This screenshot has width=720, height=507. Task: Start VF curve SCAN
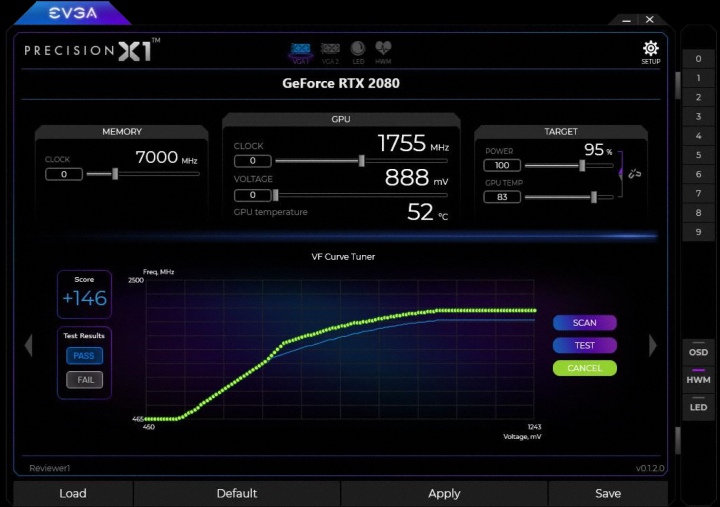(x=585, y=323)
